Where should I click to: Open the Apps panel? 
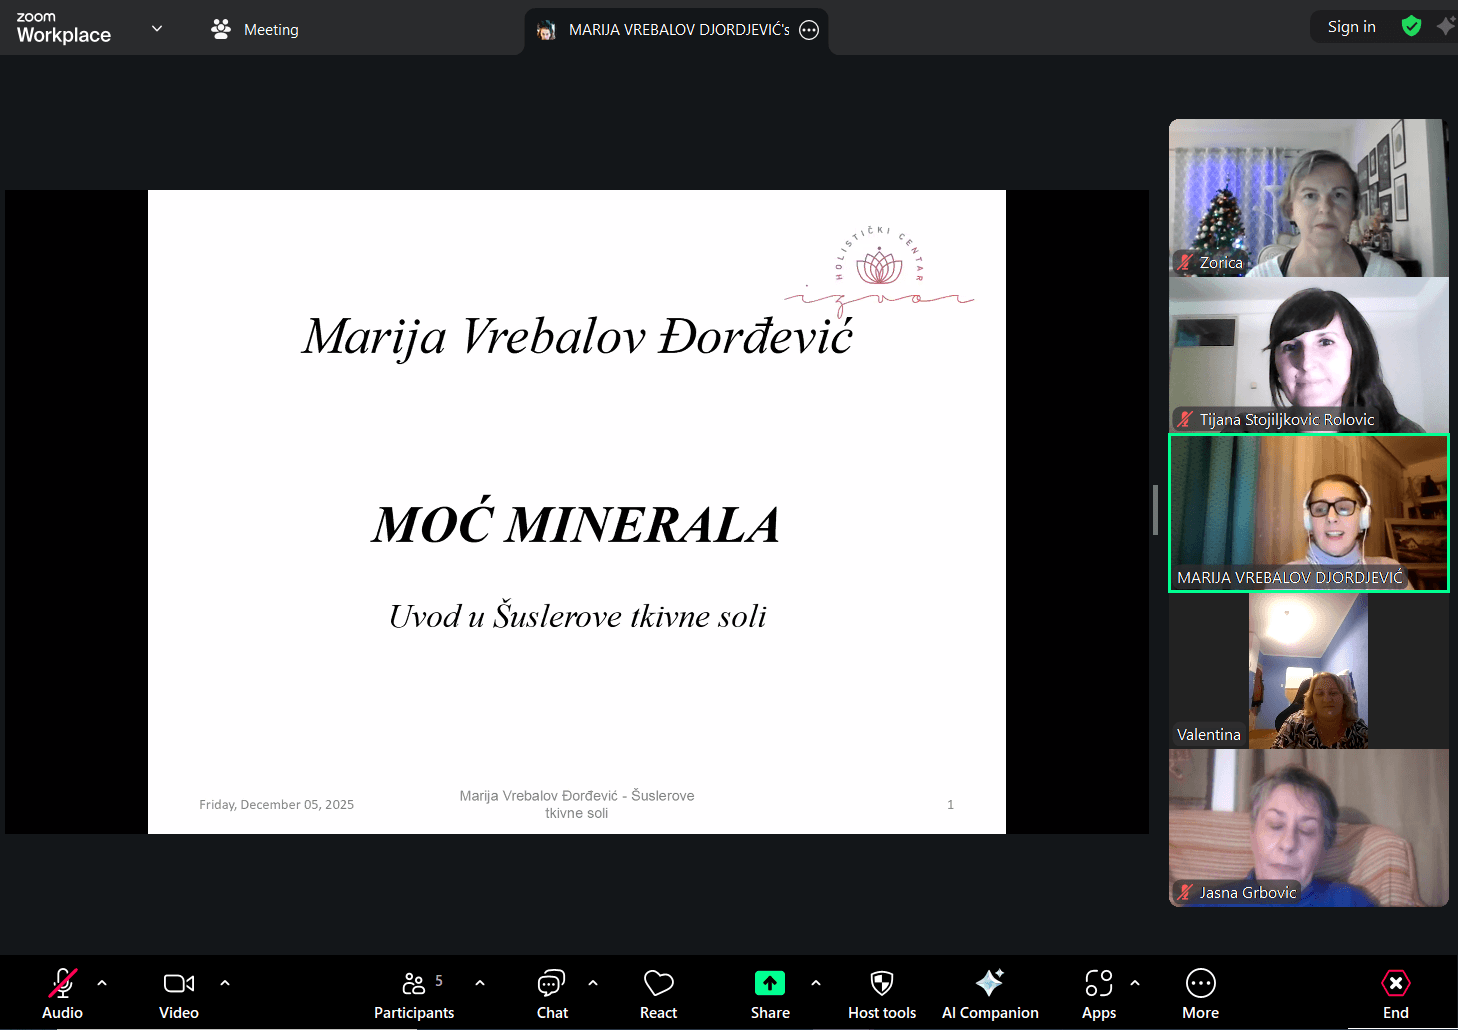pos(1098,994)
